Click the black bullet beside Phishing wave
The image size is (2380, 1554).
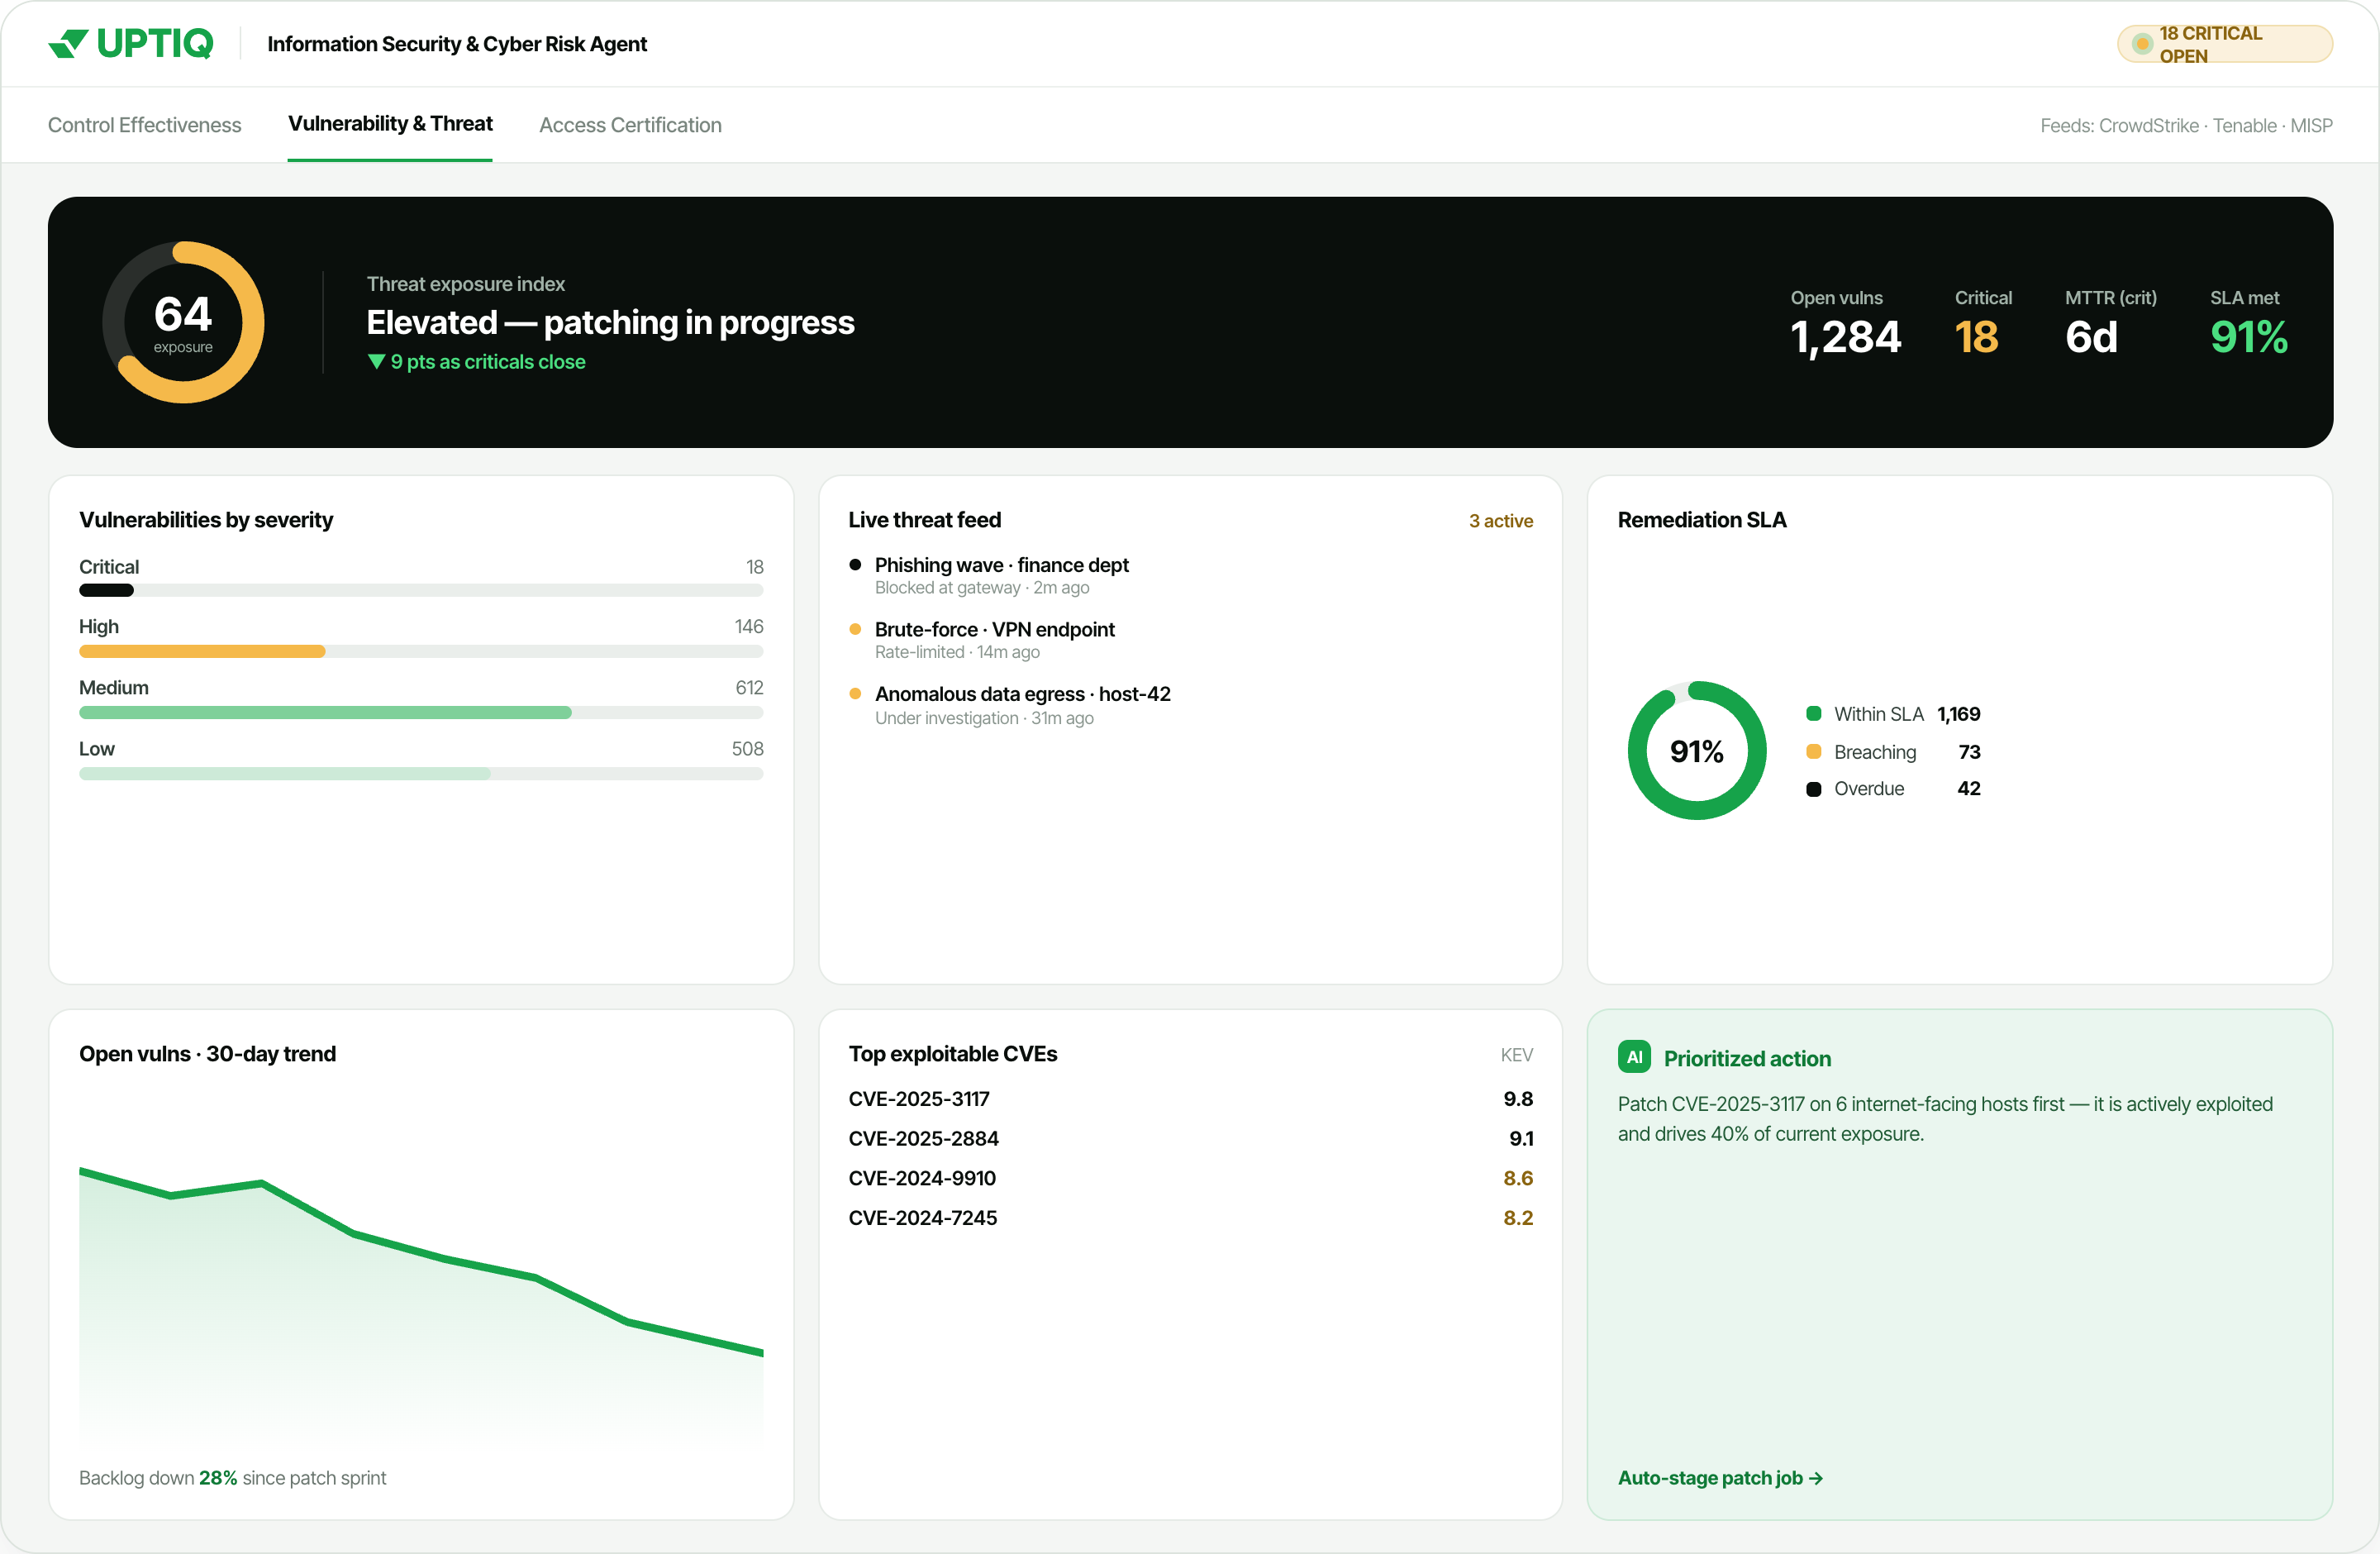[x=855, y=565]
